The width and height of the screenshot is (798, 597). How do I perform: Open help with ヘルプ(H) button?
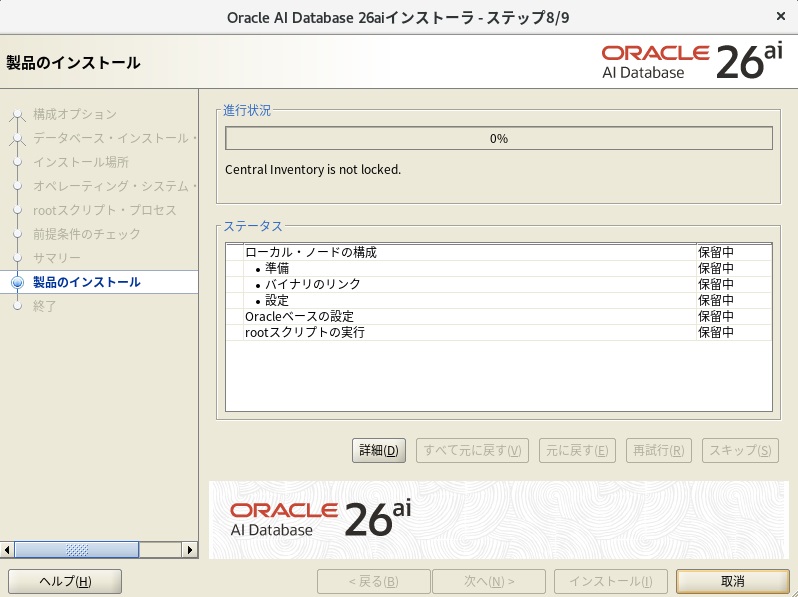click(x=65, y=581)
